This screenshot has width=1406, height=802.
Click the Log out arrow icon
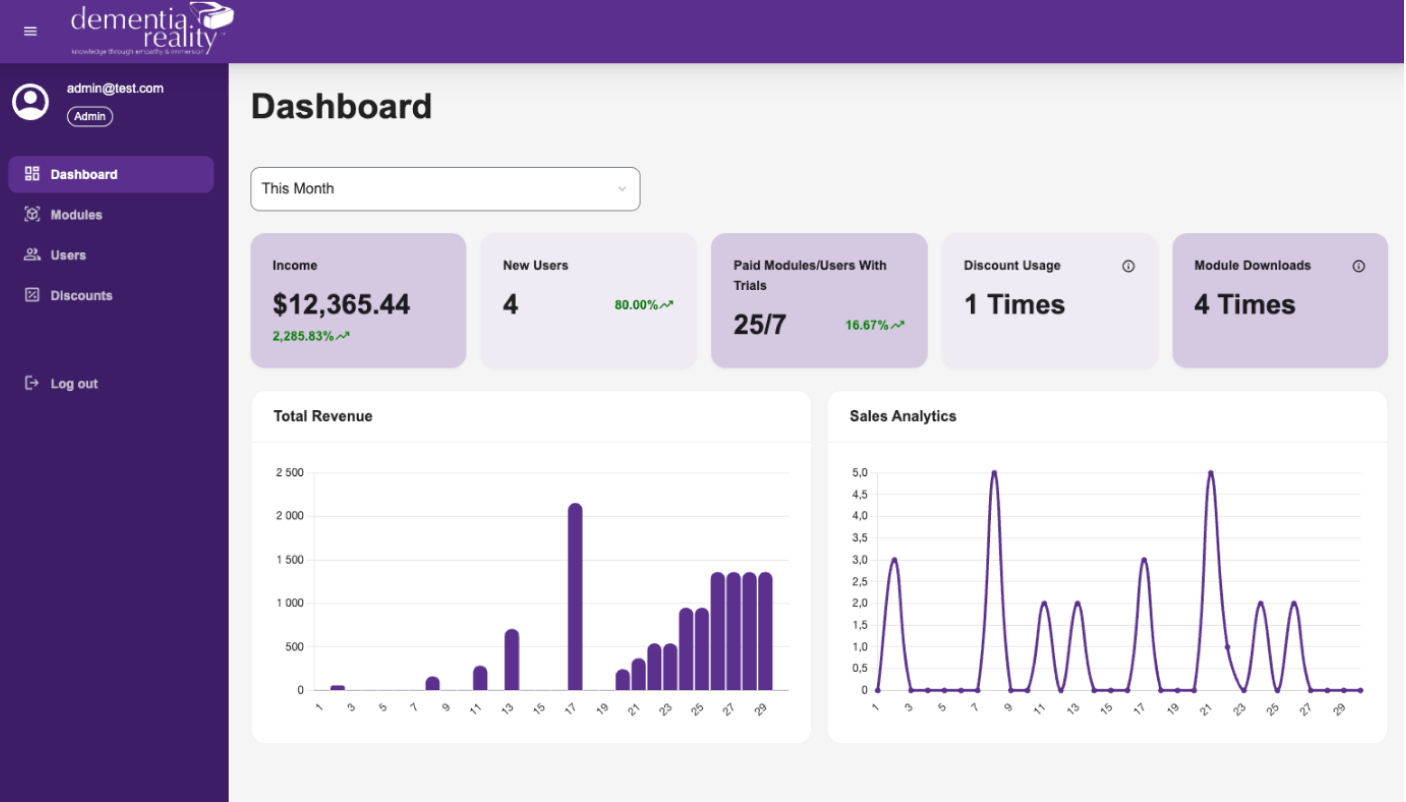coord(32,384)
